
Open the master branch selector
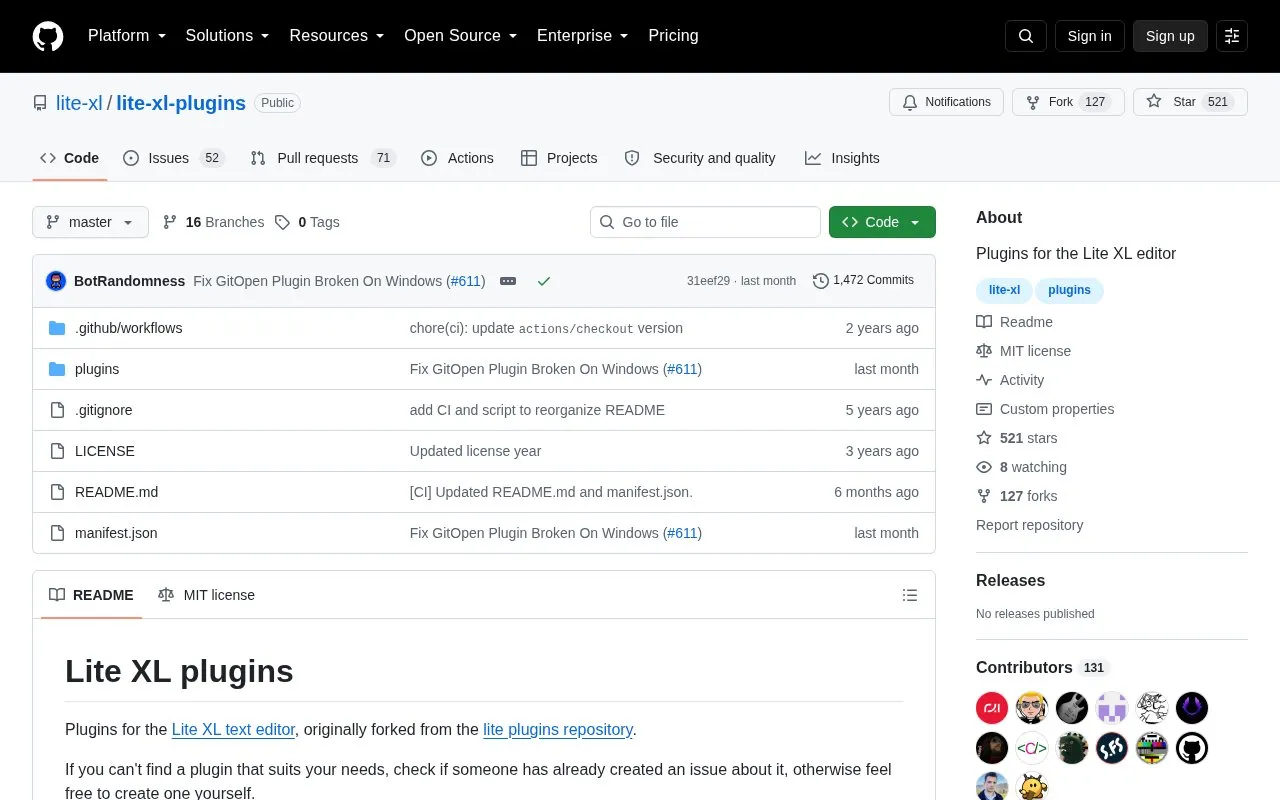[90, 222]
